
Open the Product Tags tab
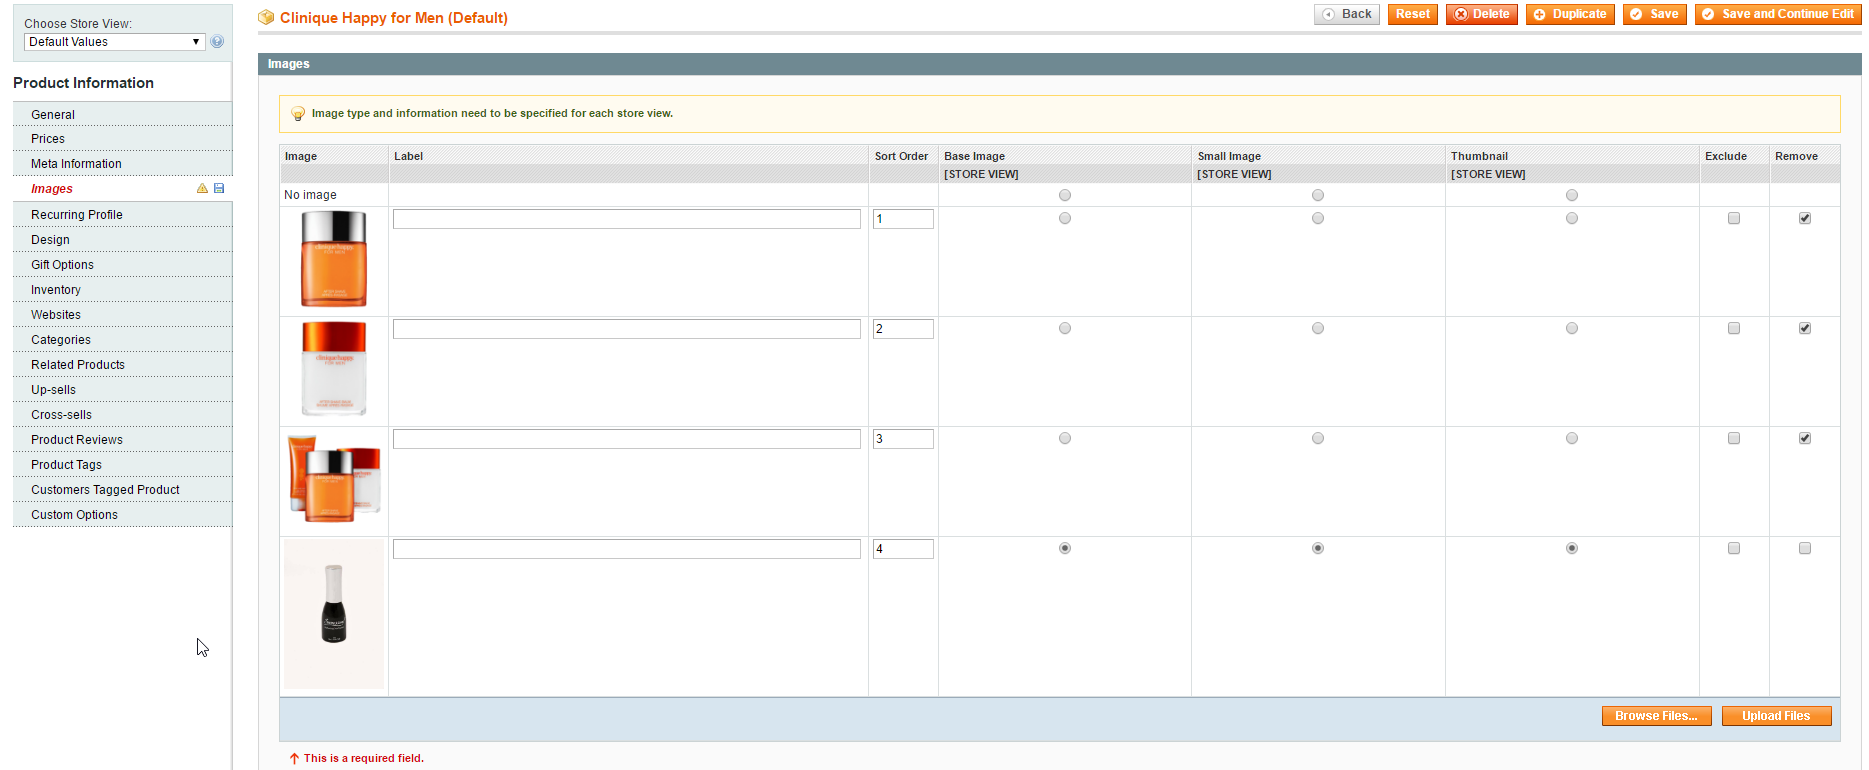pyautogui.click(x=123, y=465)
